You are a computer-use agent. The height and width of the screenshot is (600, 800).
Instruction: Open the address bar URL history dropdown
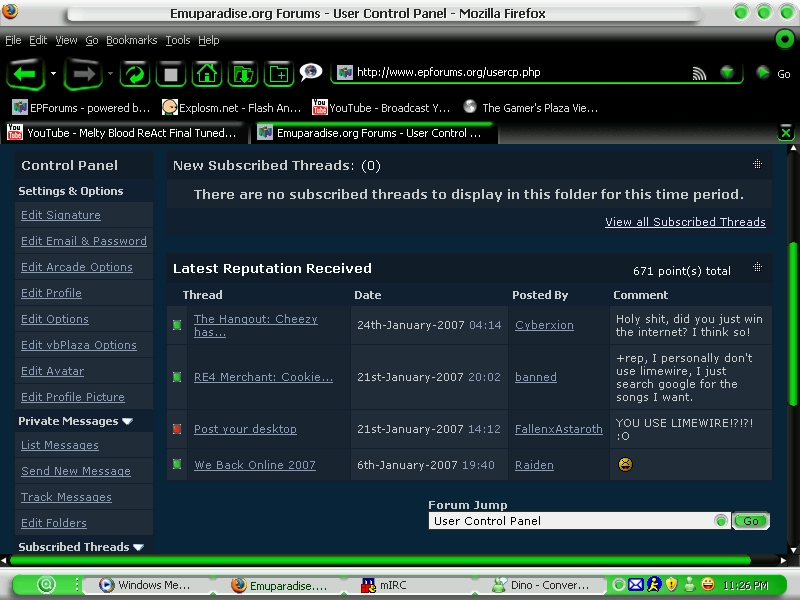[x=728, y=73]
